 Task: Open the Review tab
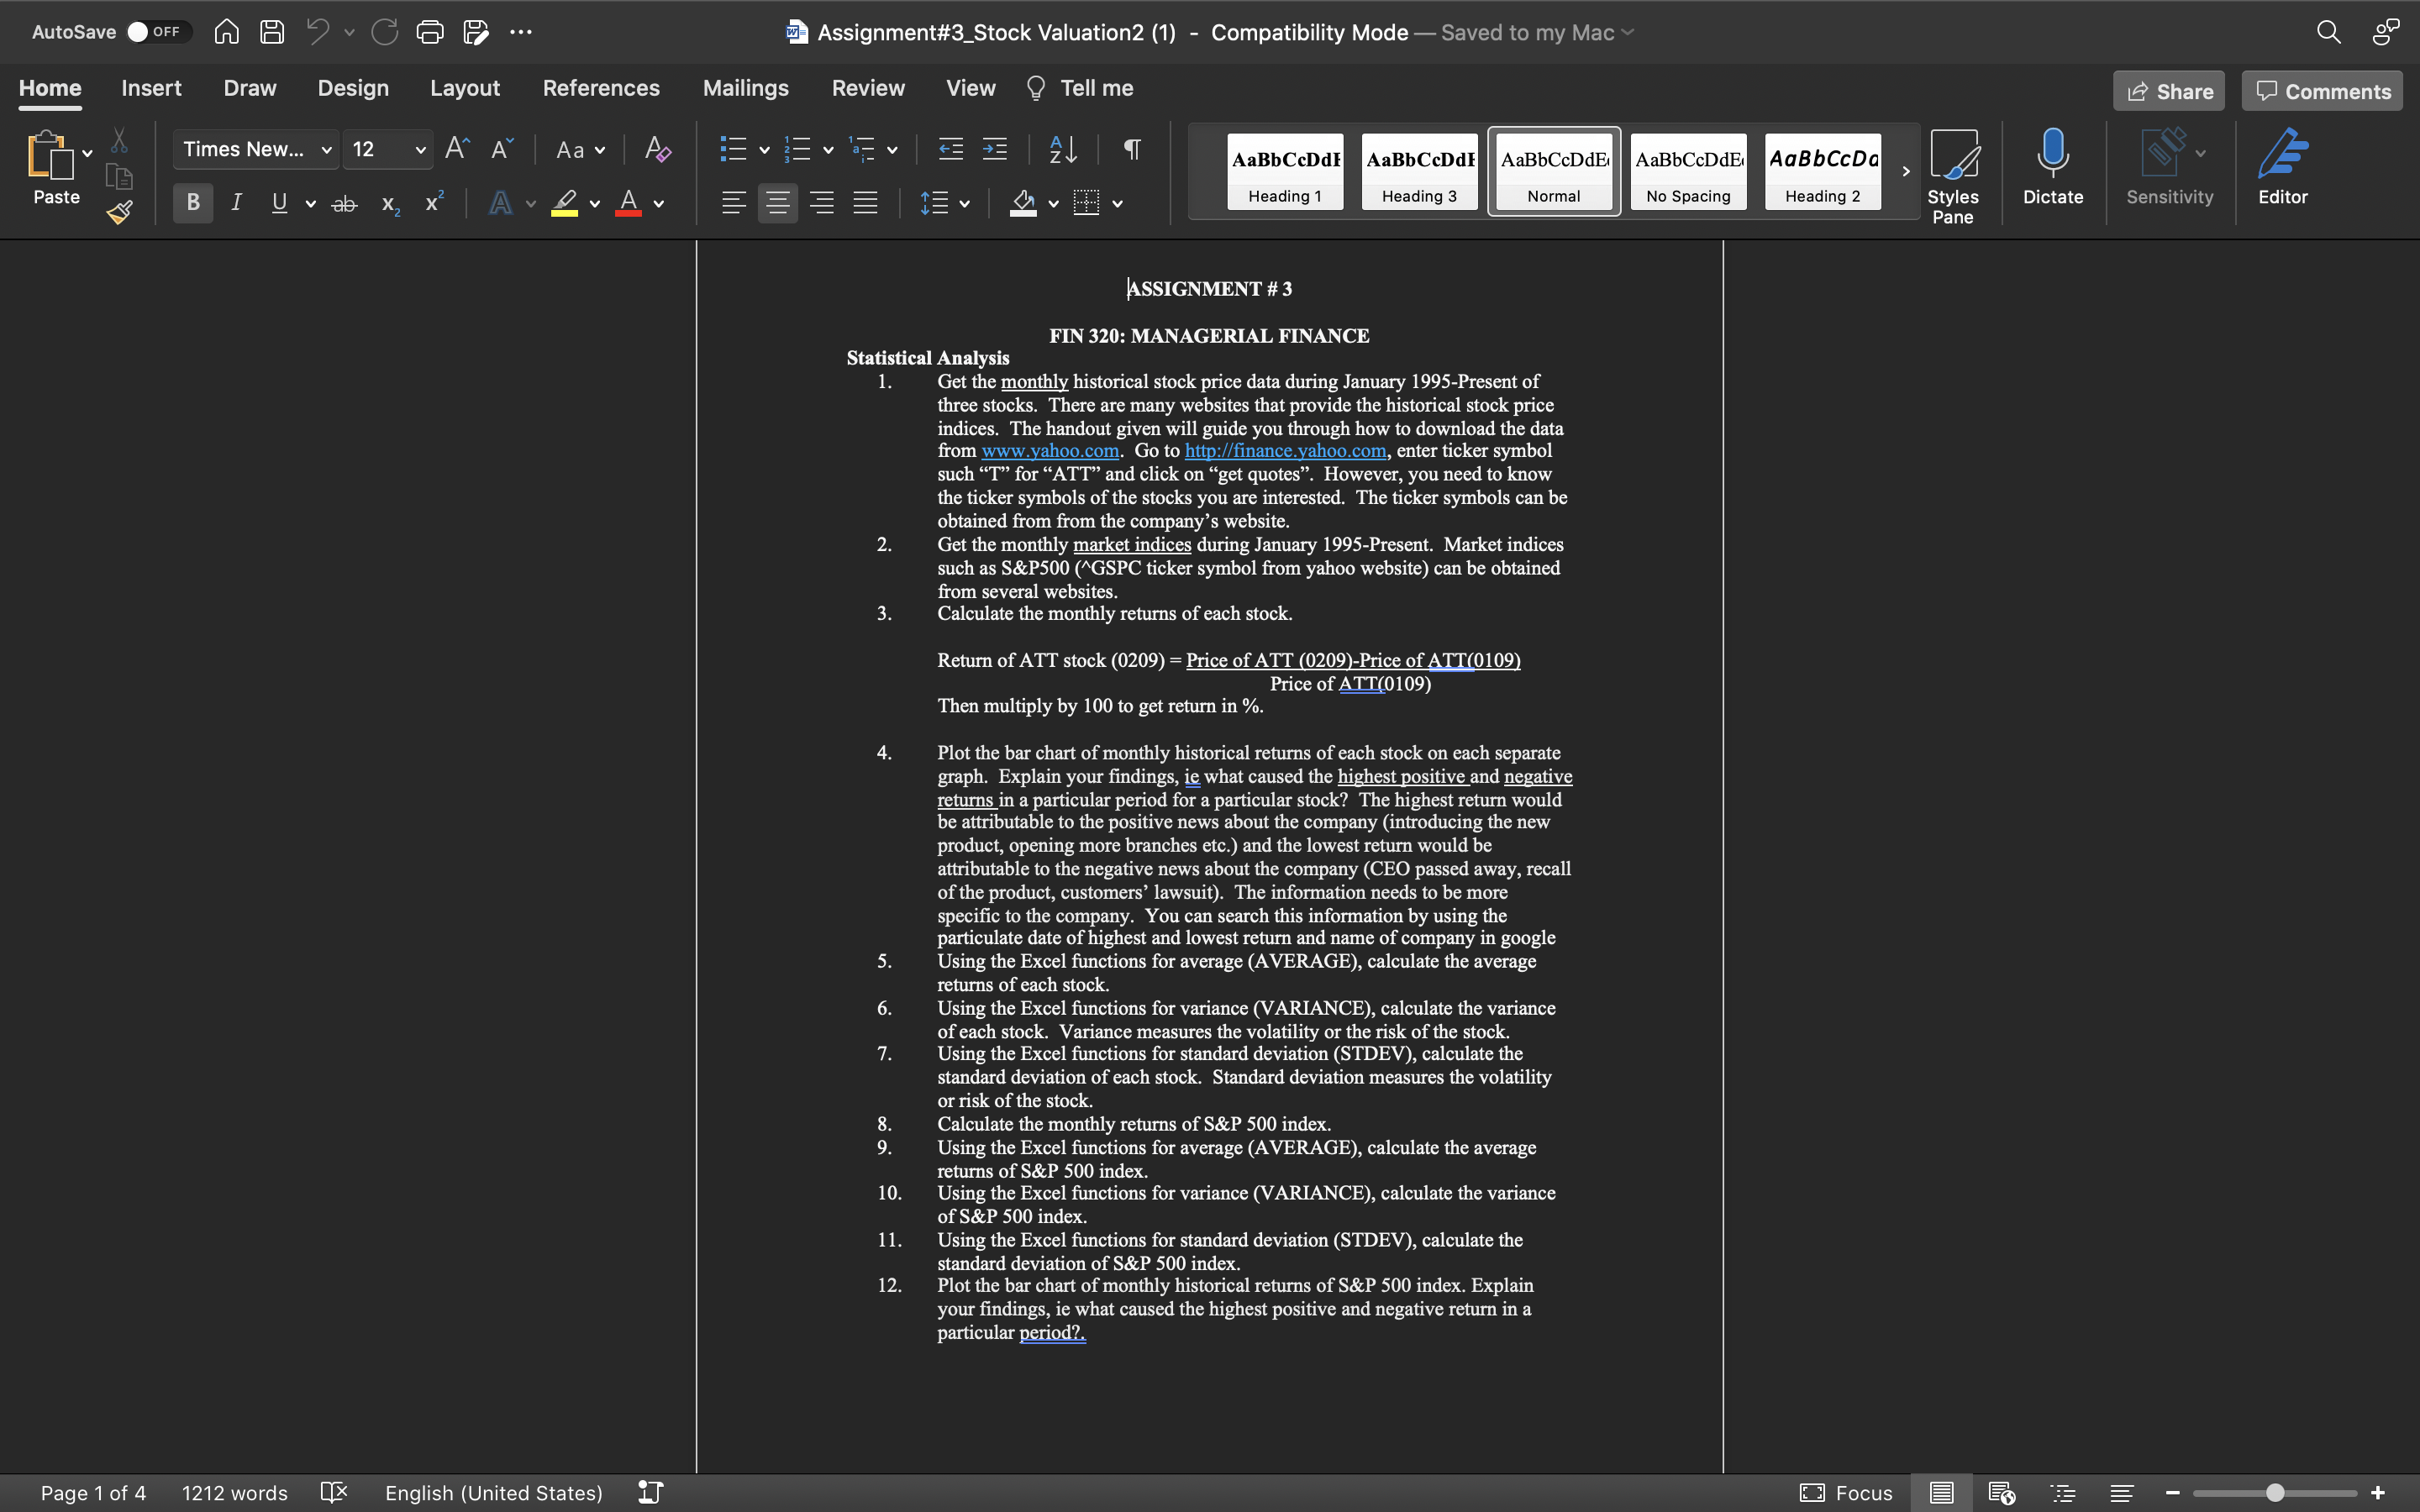coord(867,88)
